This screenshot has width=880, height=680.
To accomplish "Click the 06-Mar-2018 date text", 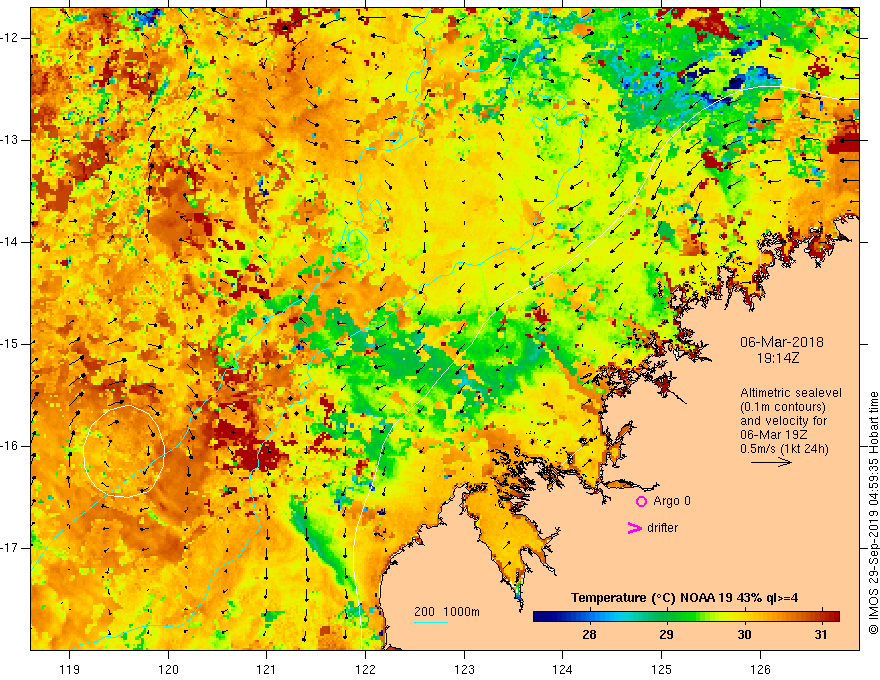I will (x=782, y=342).
